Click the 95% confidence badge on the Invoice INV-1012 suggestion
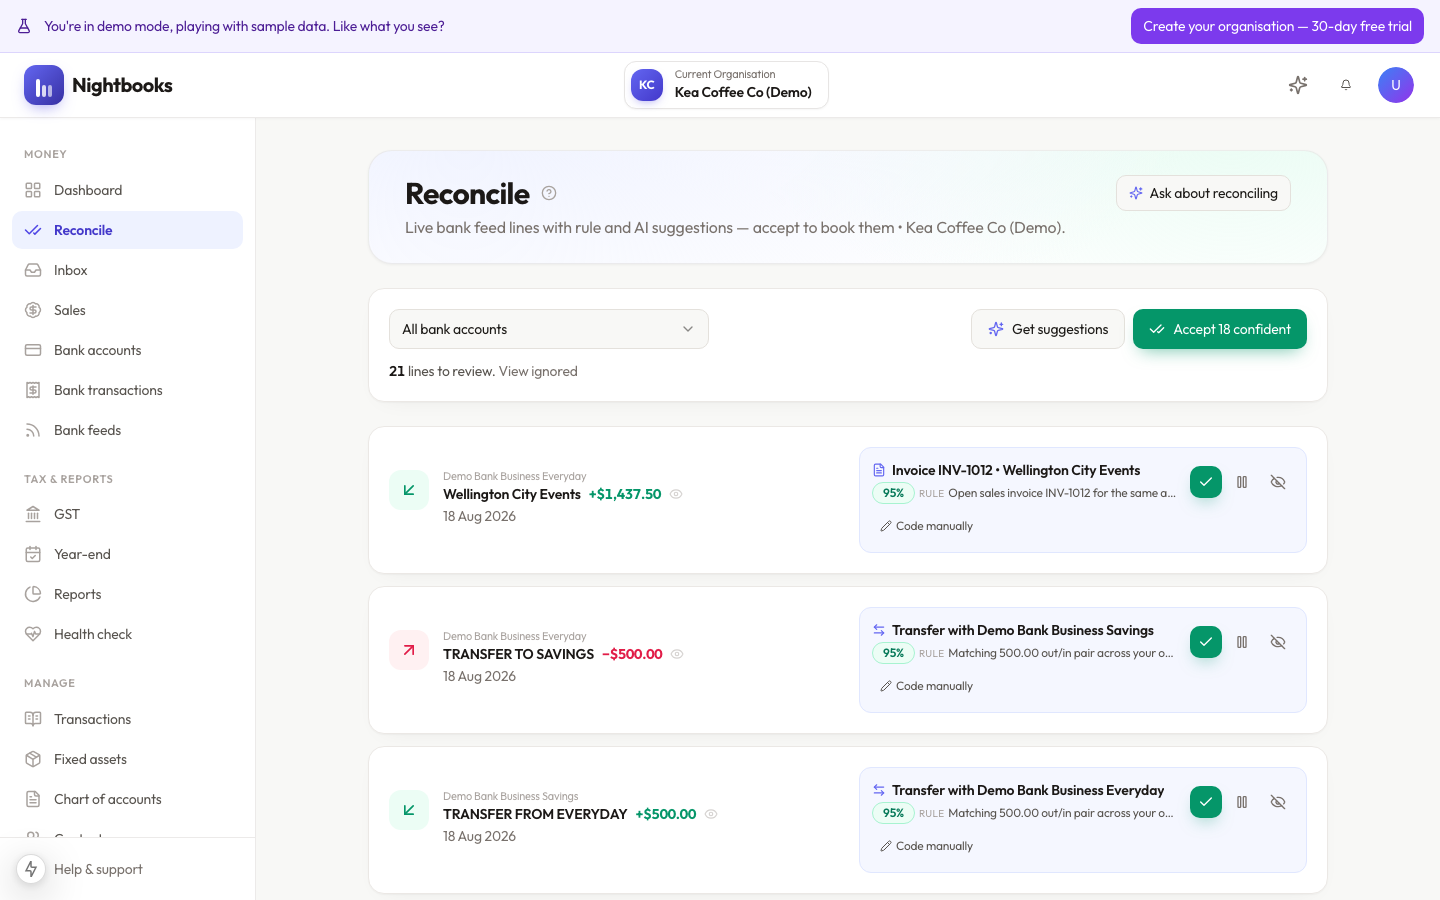This screenshot has width=1440, height=900. 893,493
